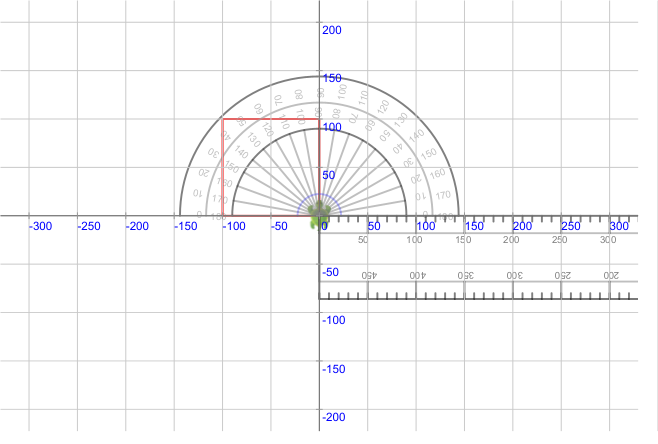The width and height of the screenshot is (658, 444).
Task: Select the blue 250 label on the x-axis
Action: [570, 227]
